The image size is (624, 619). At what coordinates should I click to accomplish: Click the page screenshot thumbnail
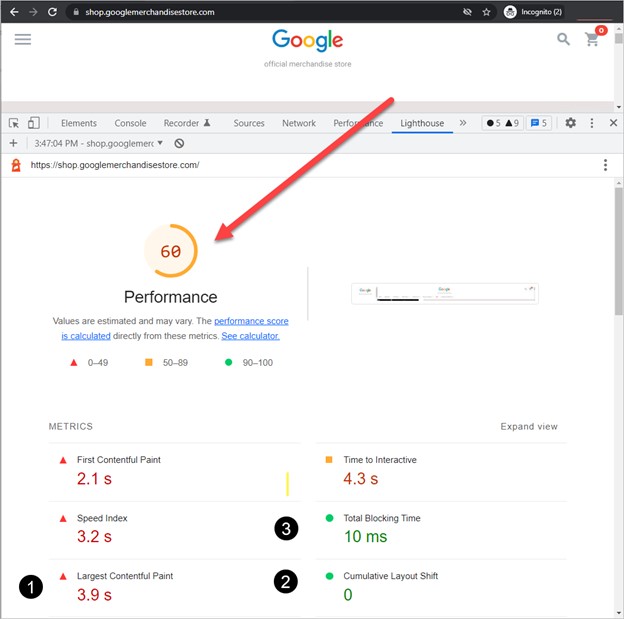445,294
